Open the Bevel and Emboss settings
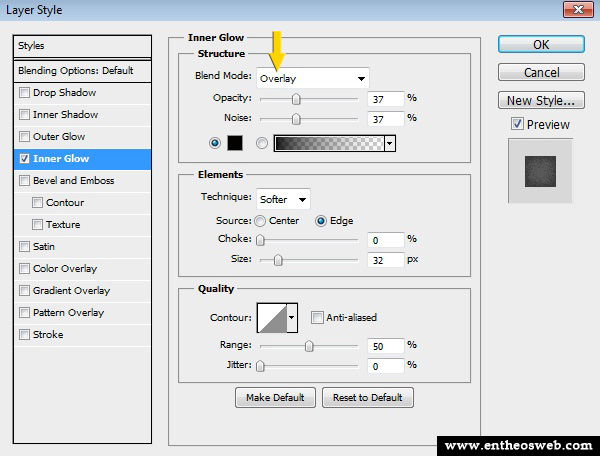600x456 pixels. [74, 181]
